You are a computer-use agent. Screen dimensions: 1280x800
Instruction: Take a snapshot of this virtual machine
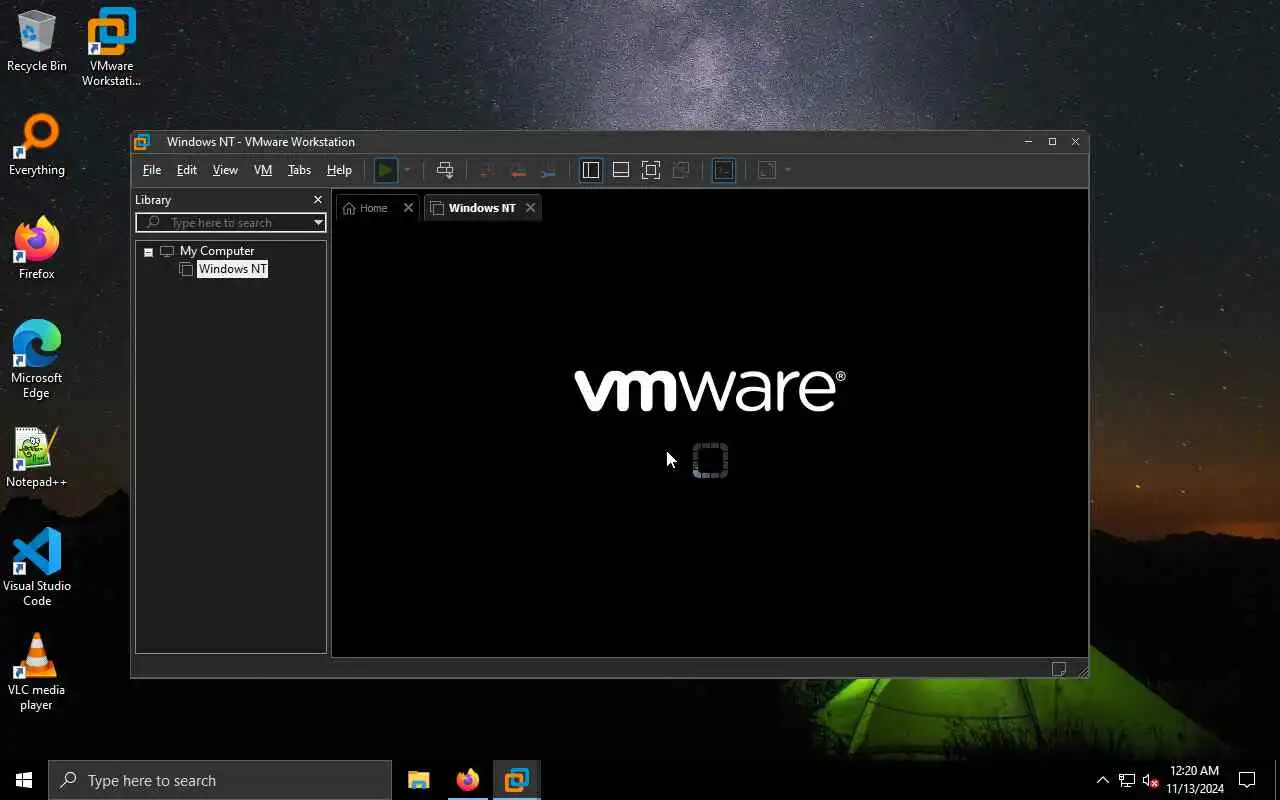[x=487, y=170]
